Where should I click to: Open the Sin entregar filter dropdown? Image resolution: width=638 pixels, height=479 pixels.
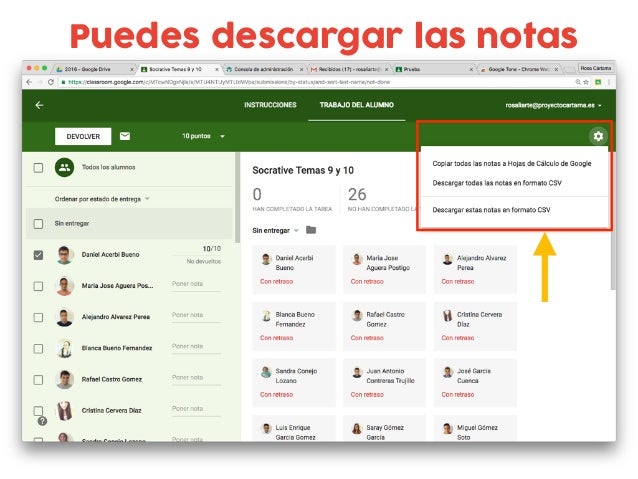coord(275,230)
